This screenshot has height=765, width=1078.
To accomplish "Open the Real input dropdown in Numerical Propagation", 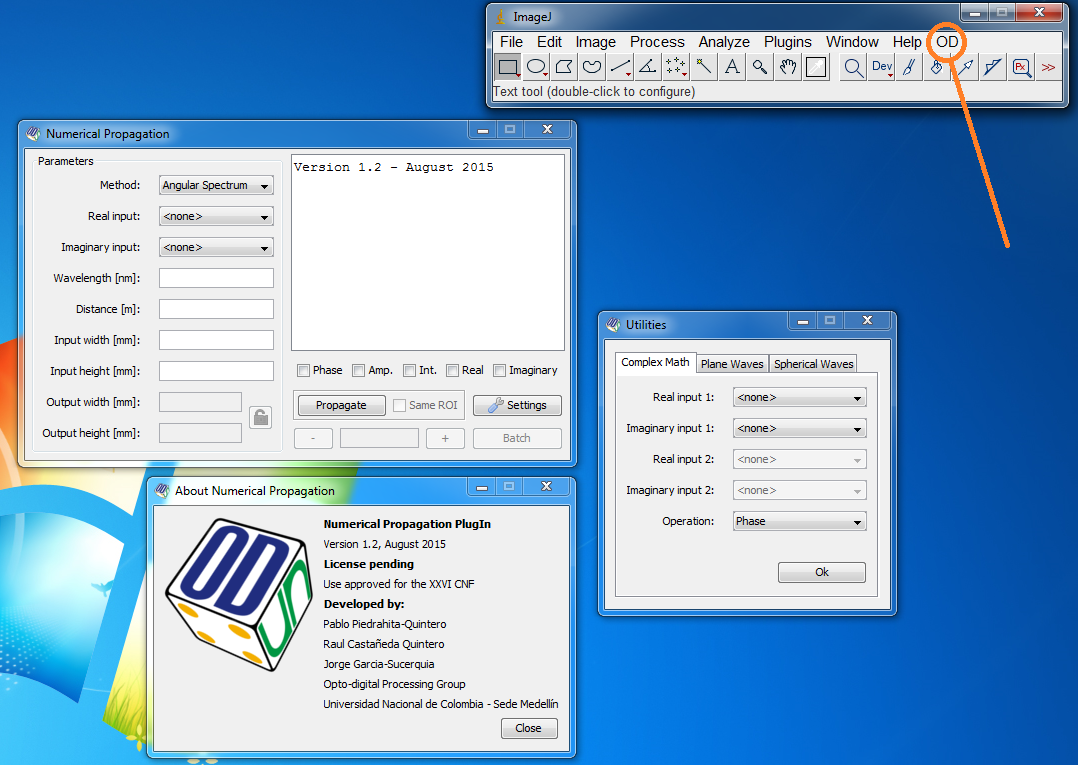I will [x=216, y=217].
